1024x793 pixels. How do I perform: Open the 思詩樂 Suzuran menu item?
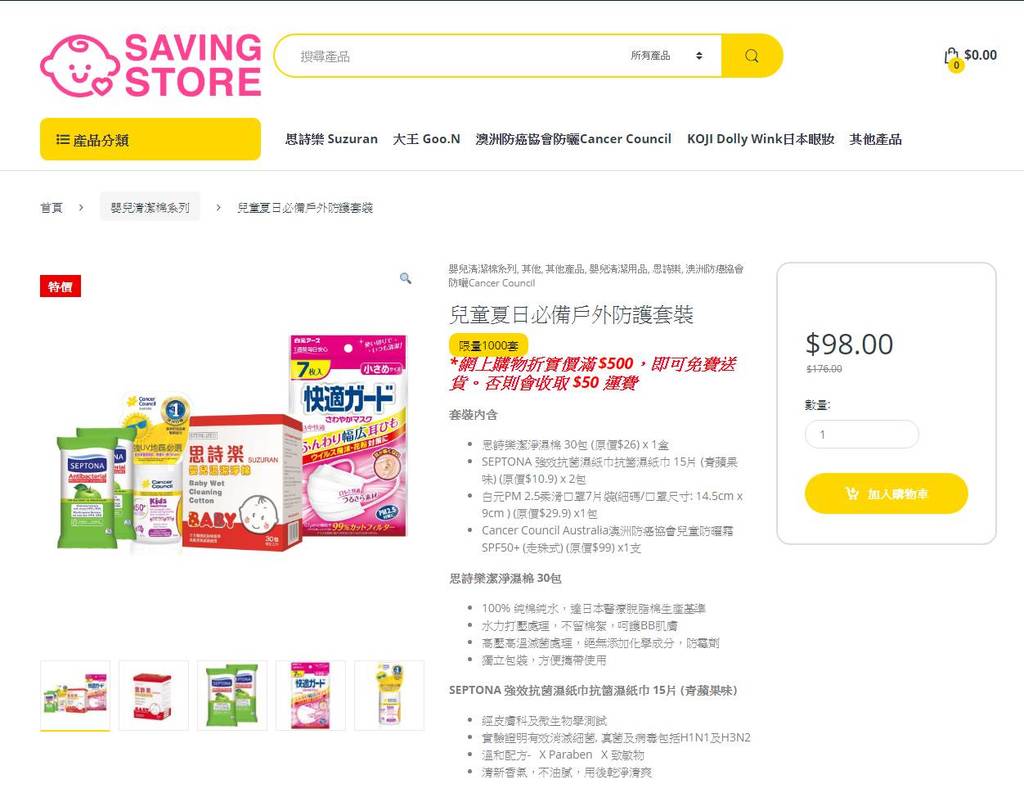tap(331, 139)
